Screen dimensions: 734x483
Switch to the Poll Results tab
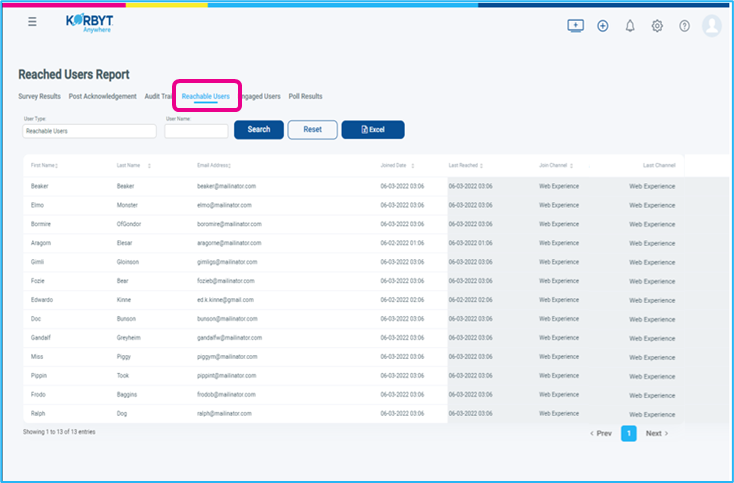coord(305,96)
